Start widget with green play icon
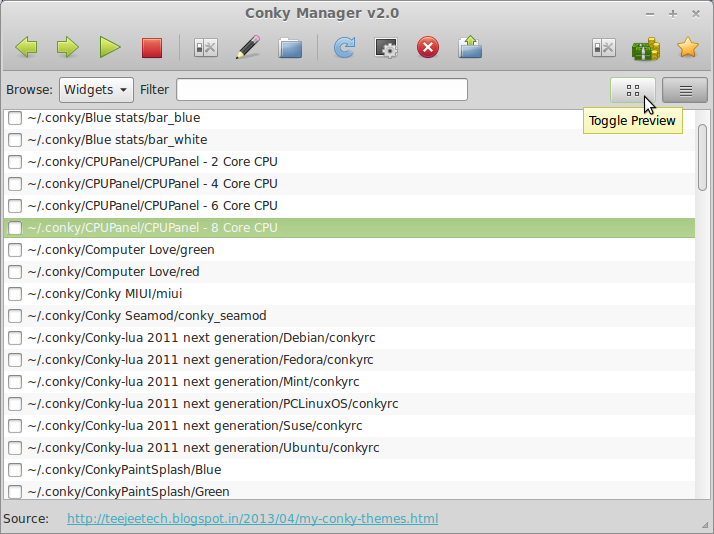This screenshot has width=714, height=534. point(110,47)
